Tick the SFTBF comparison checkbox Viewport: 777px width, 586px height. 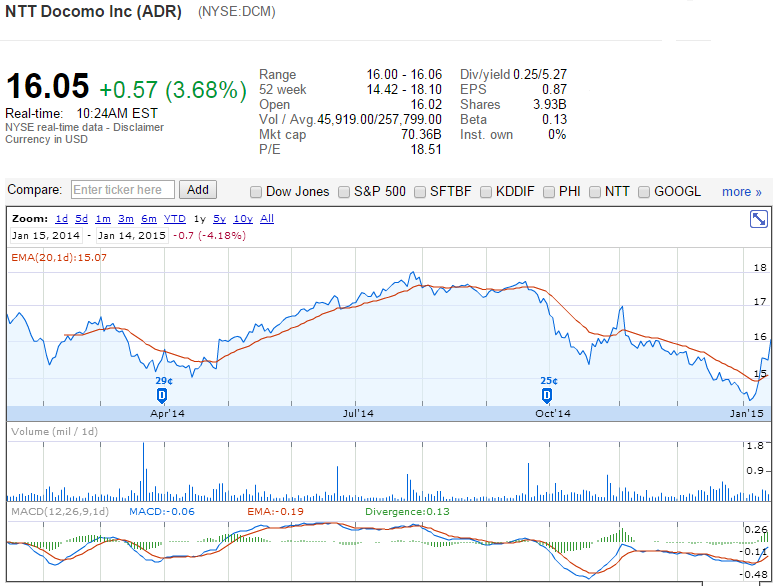420,192
